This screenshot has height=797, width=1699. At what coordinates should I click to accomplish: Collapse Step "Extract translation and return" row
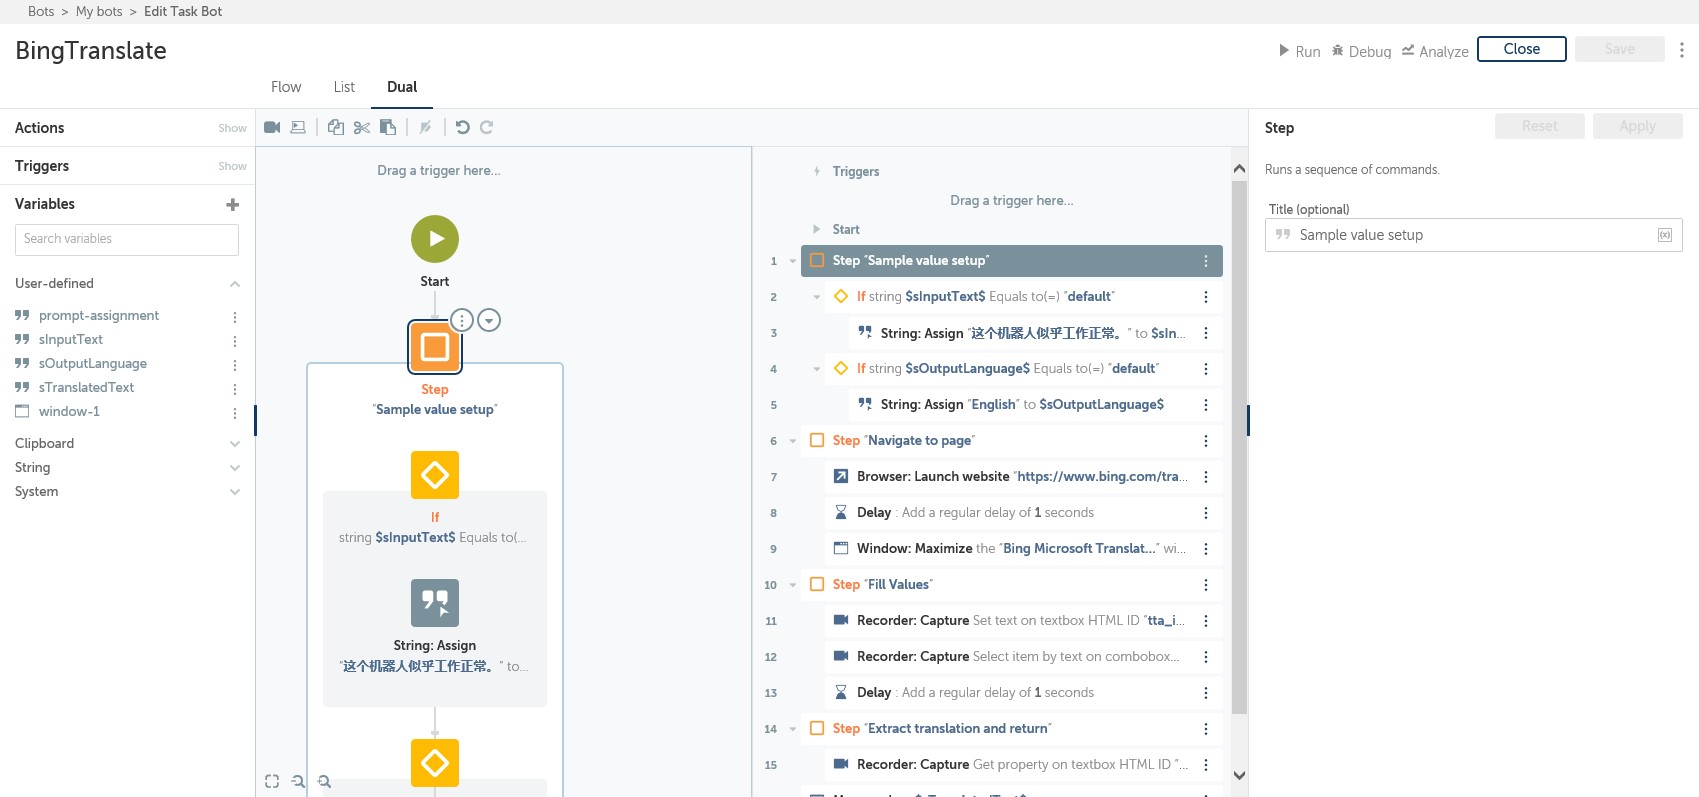[793, 729]
